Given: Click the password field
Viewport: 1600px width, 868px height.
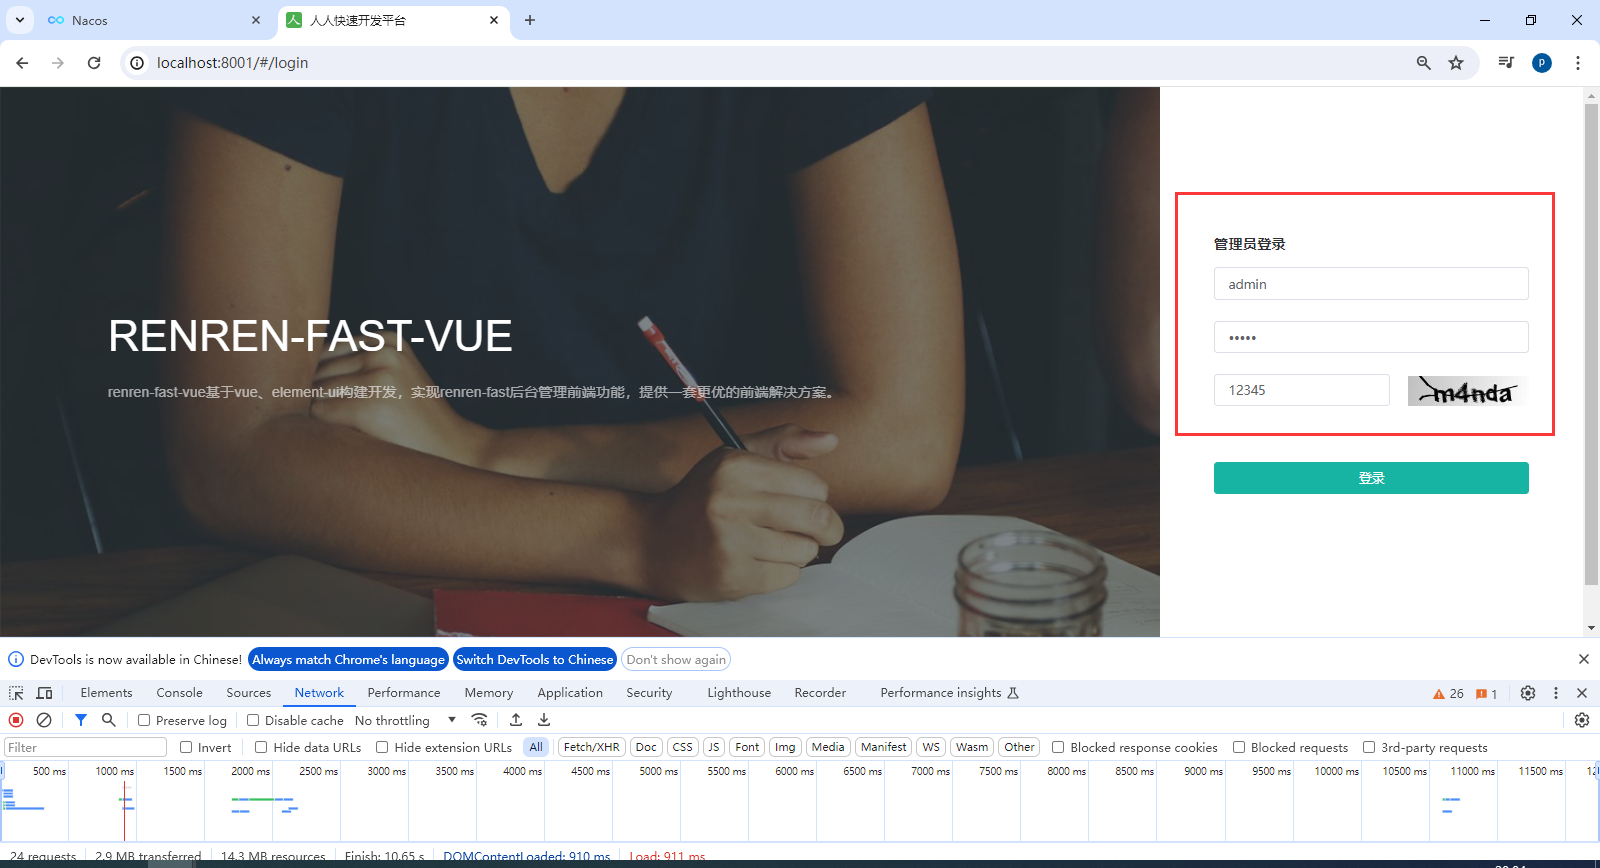Looking at the screenshot, I should pyautogui.click(x=1371, y=337).
